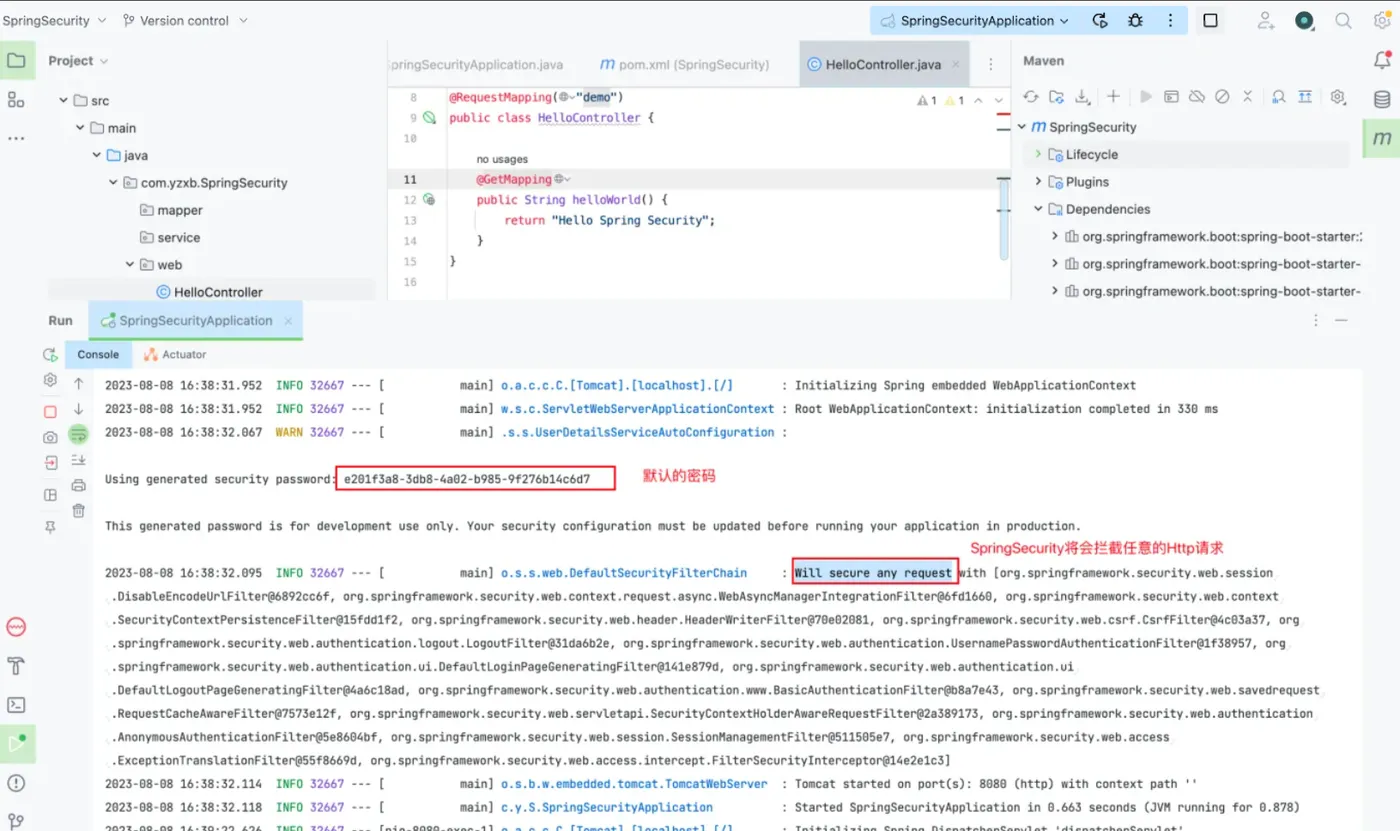Reload all Maven projects
This screenshot has width=1400, height=831.
click(1030, 97)
